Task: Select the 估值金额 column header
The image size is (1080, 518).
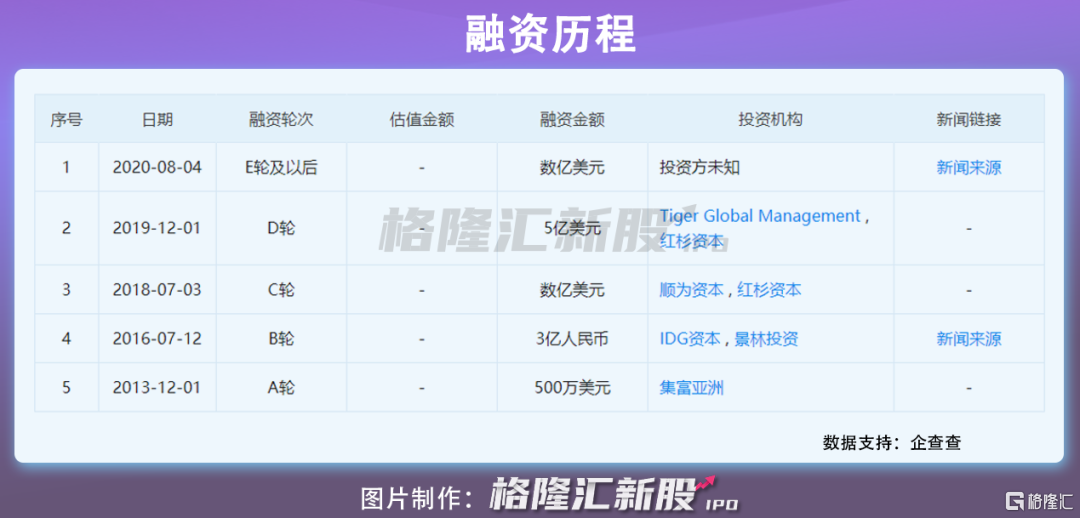Action: [x=421, y=119]
